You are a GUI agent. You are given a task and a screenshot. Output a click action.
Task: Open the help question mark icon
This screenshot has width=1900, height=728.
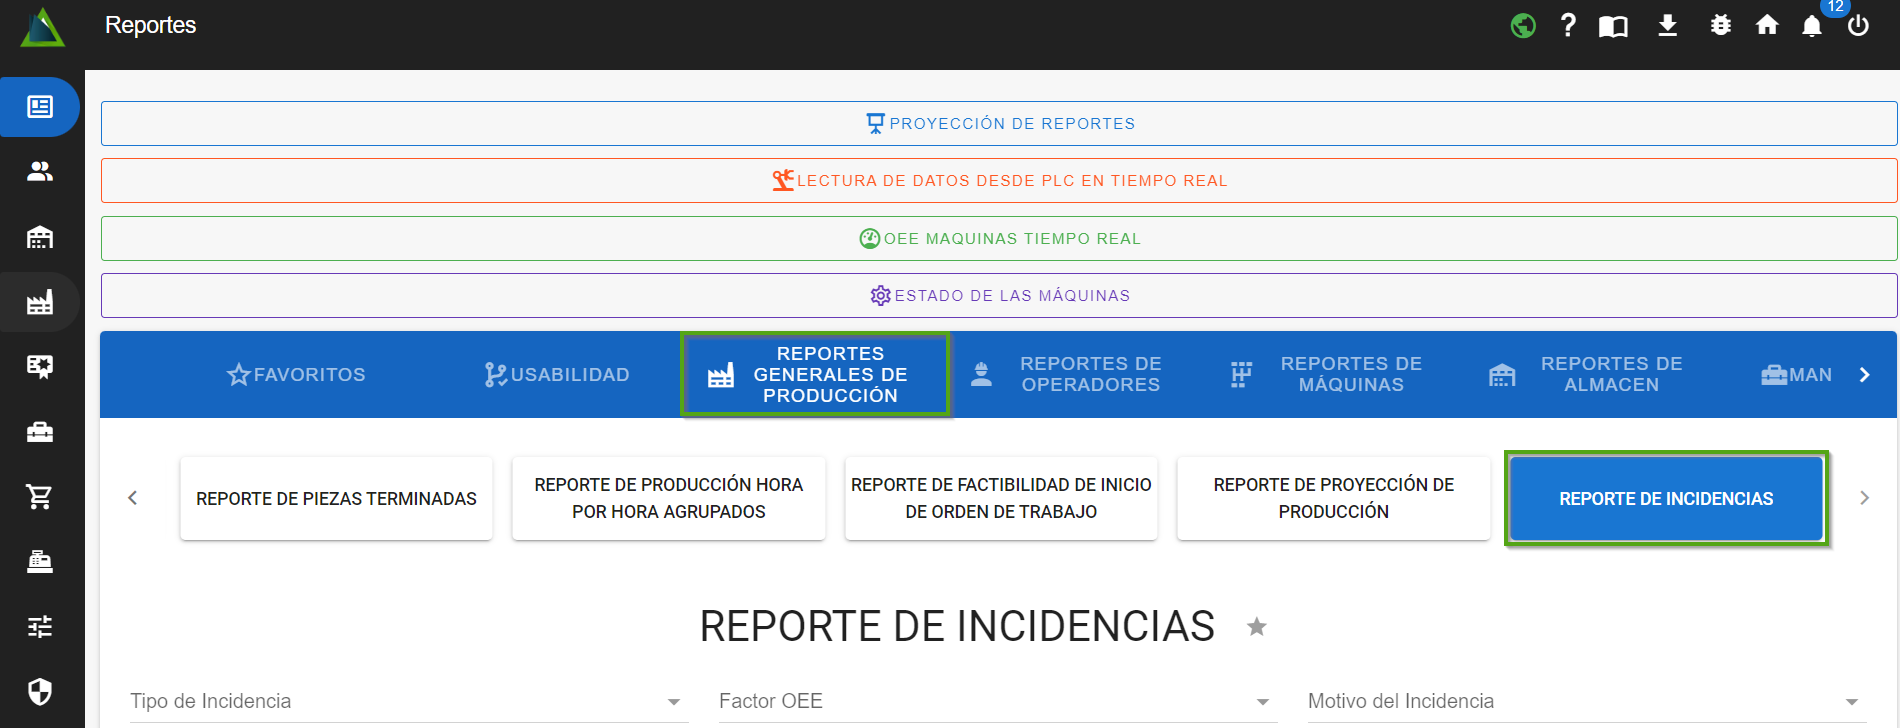pos(1568,25)
